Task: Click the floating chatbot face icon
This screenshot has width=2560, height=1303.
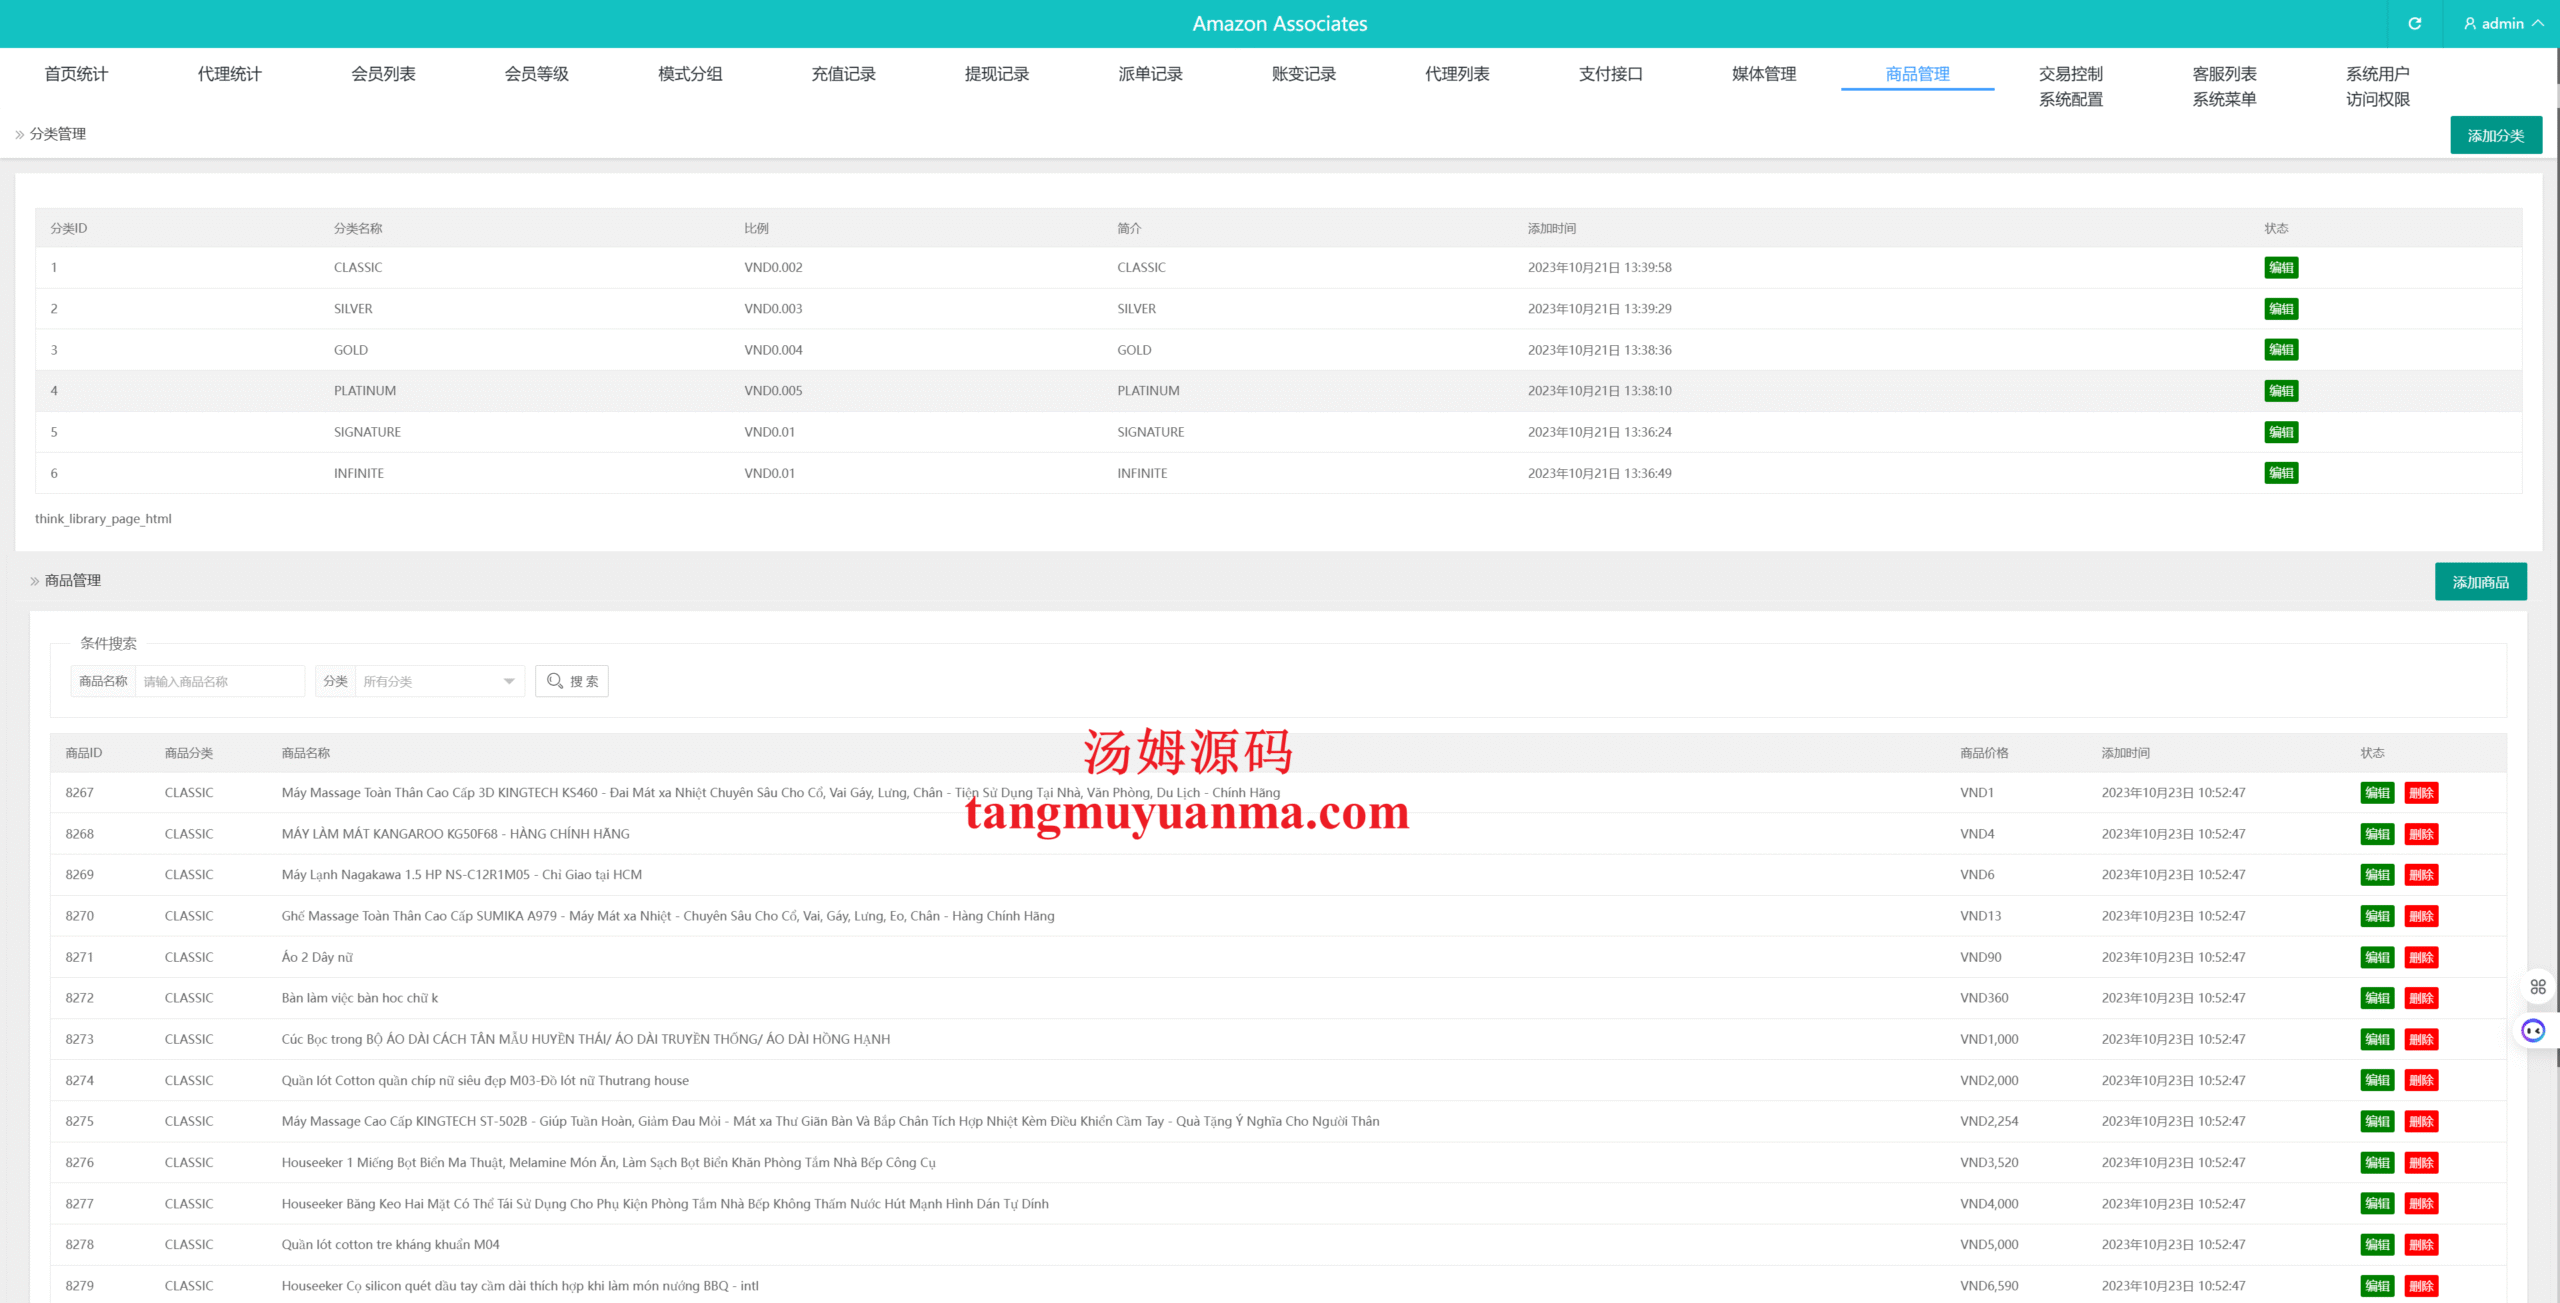Action: coord(2532,1030)
